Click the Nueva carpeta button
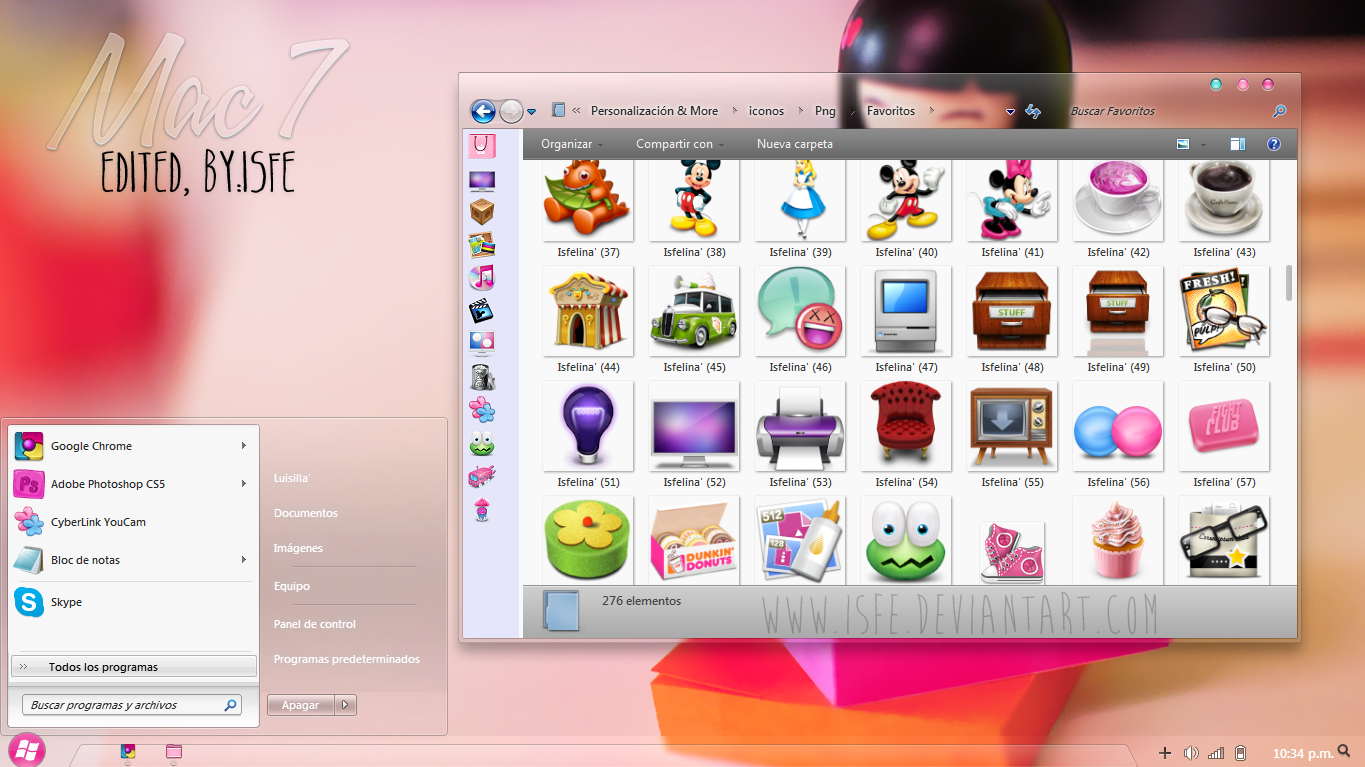 point(795,144)
